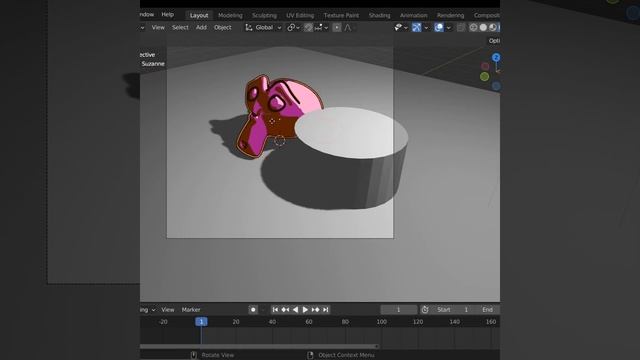Click the current frame number field
Viewport: 640px width, 360px height.
[x=399, y=310]
